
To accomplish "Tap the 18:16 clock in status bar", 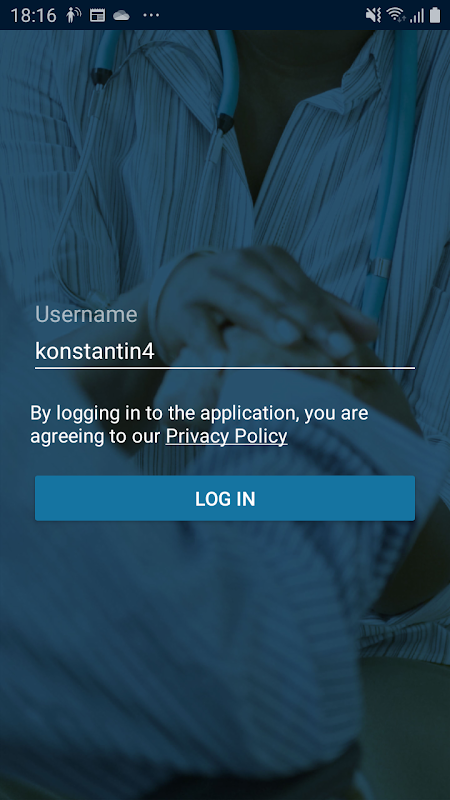I will pos(33,15).
